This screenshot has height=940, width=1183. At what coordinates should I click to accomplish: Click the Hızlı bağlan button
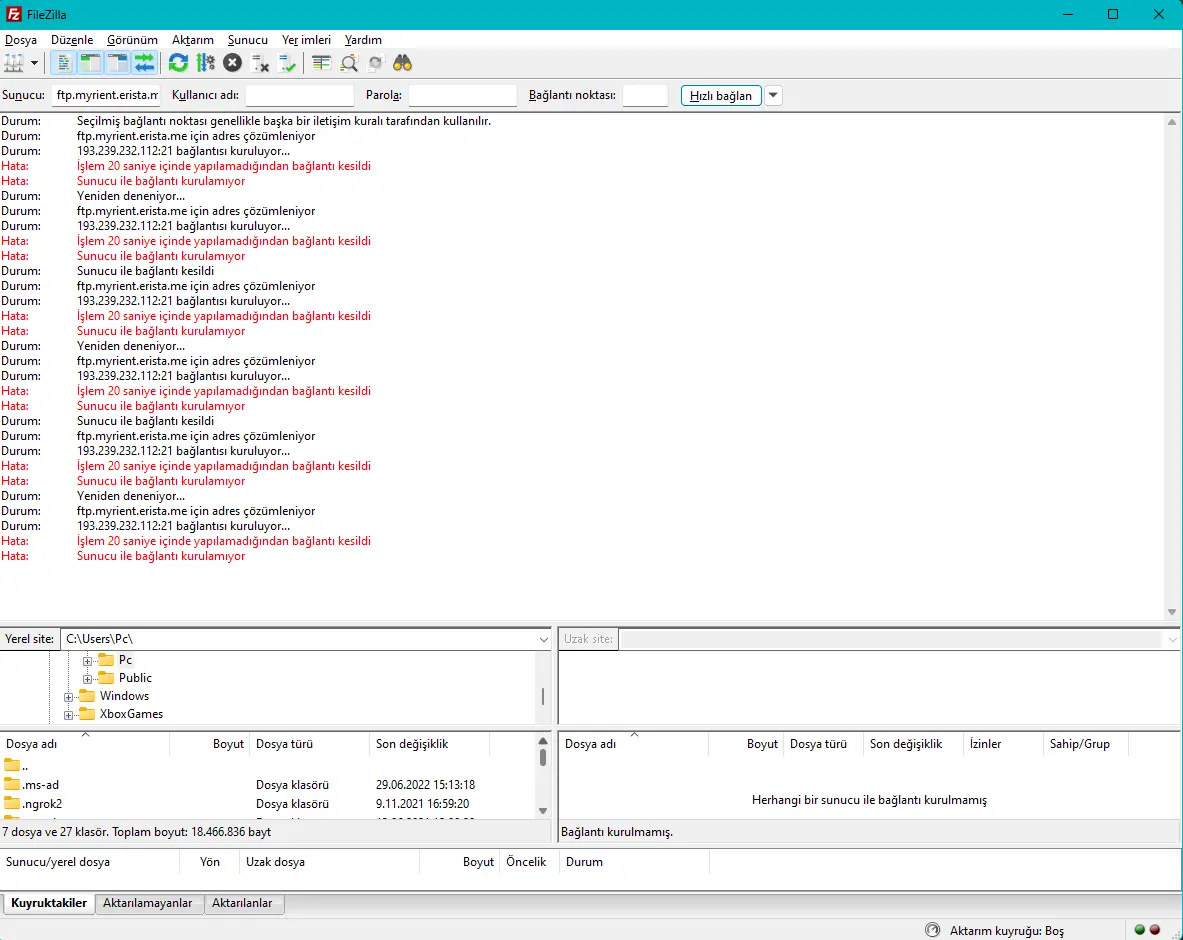coord(721,96)
